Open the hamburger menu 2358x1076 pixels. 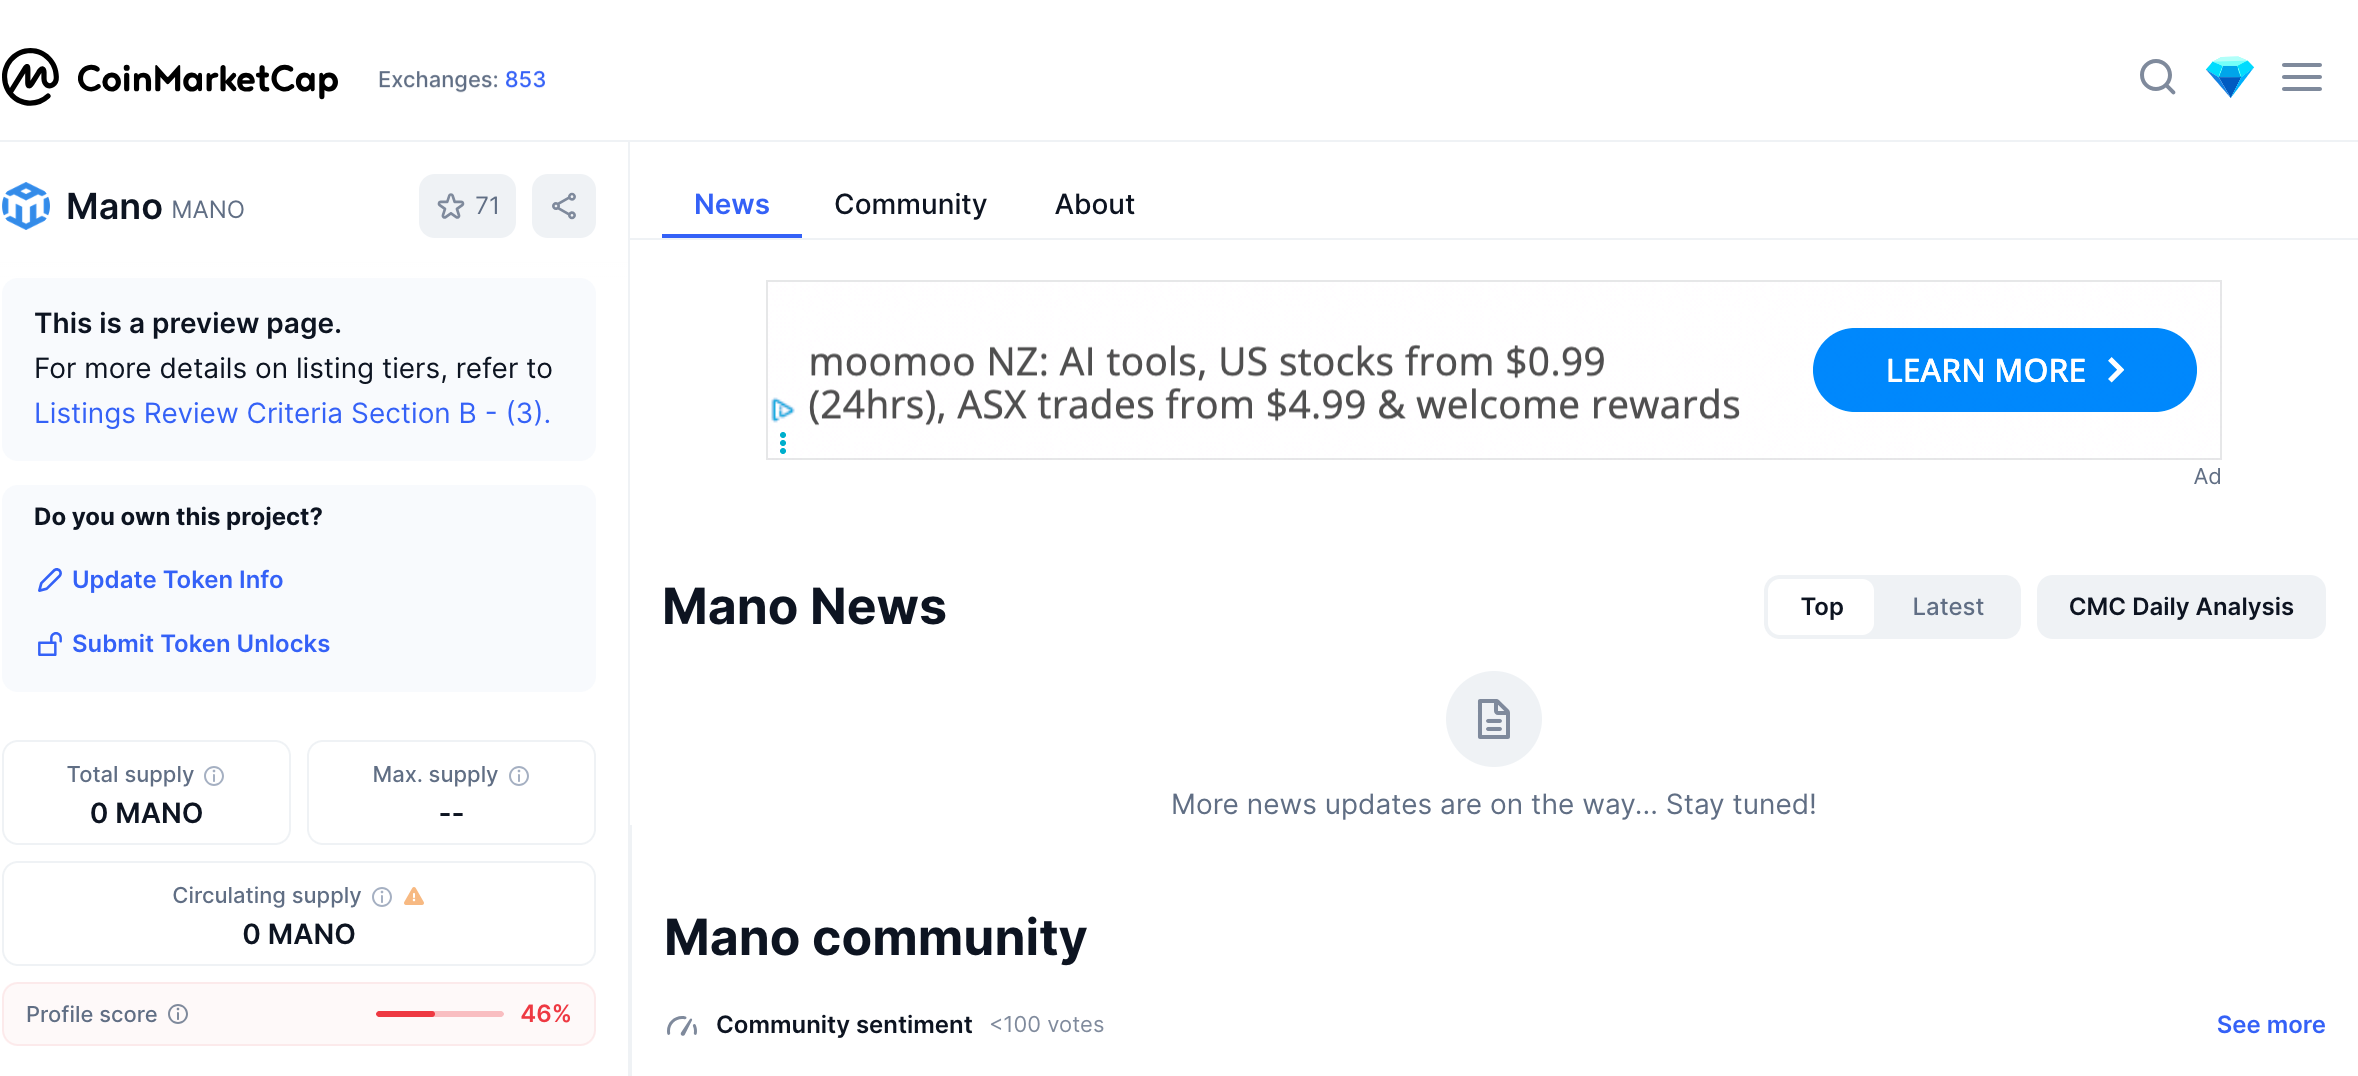click(x=2301, y=77)
